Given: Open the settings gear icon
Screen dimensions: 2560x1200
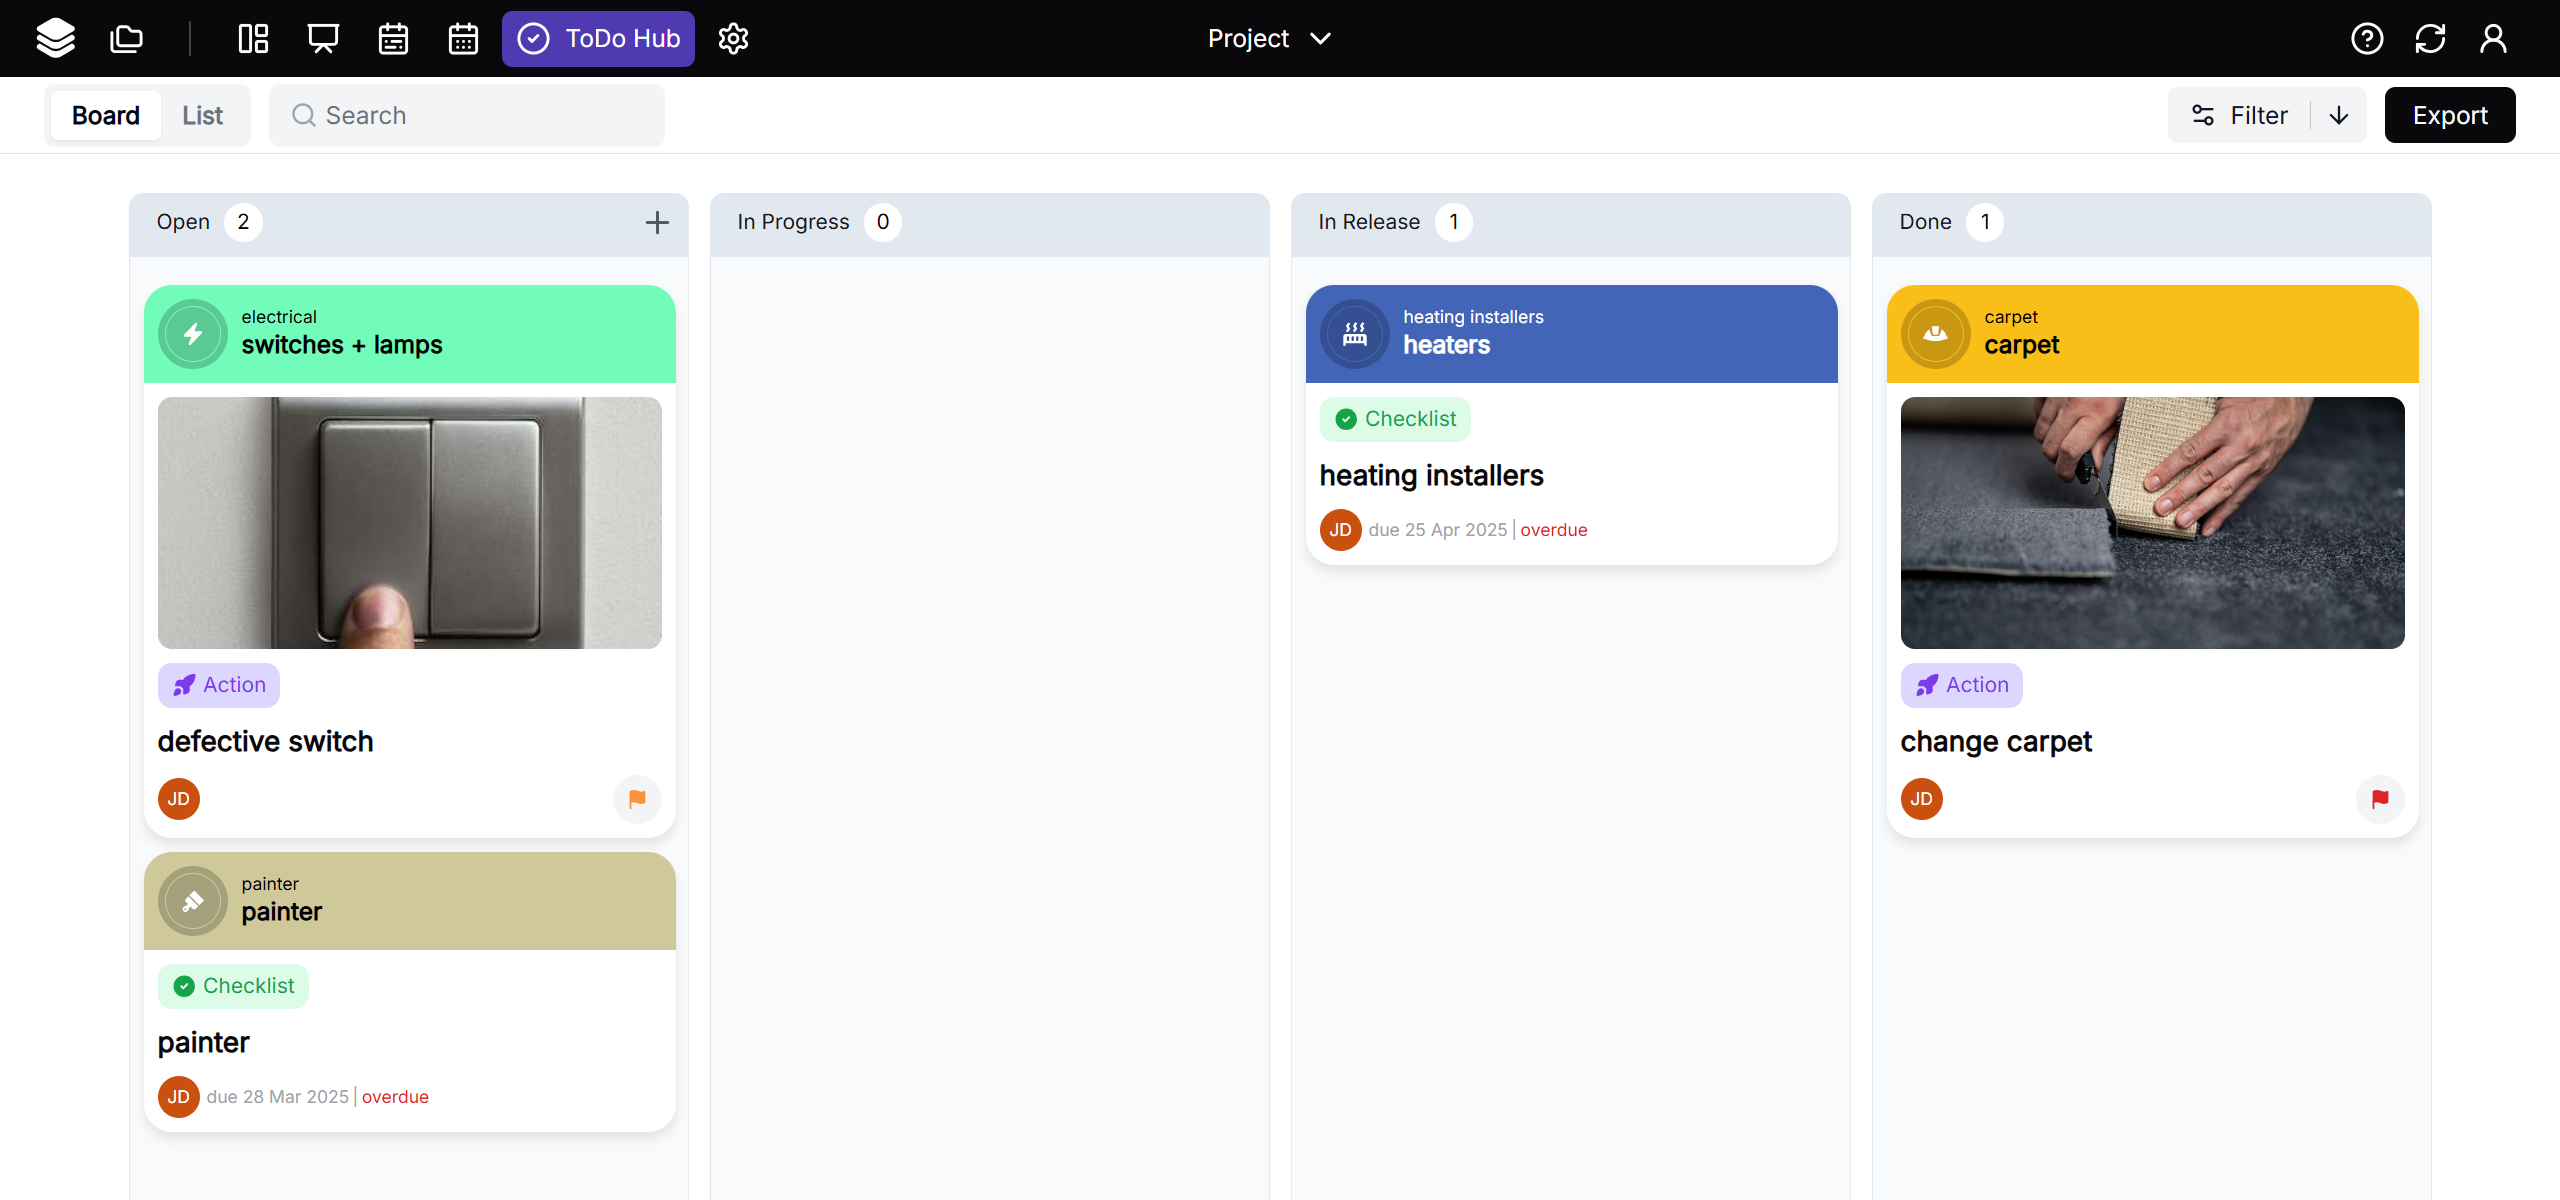Looking at the screenshot, I should (733, 38).
